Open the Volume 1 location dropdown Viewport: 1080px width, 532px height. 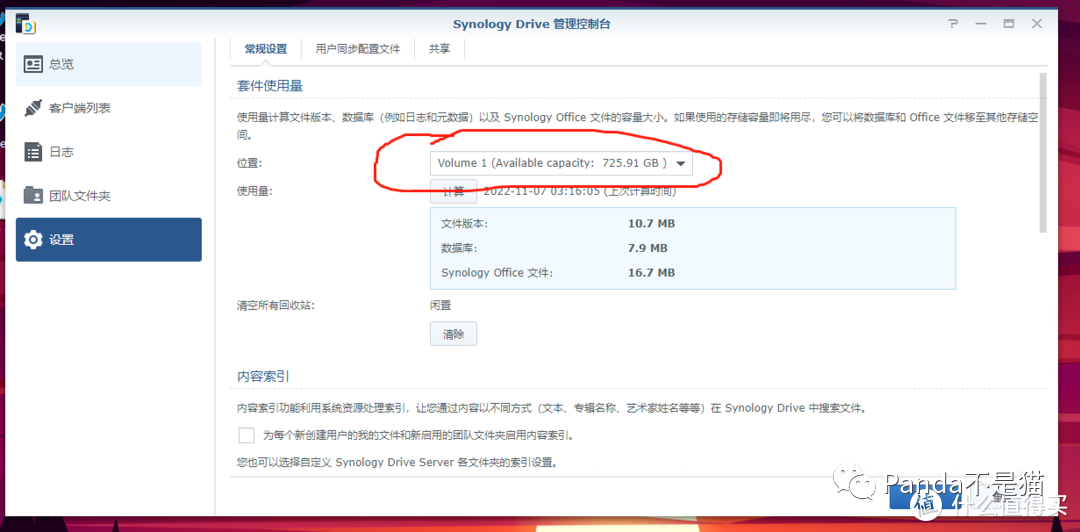[x=561, y=163]
